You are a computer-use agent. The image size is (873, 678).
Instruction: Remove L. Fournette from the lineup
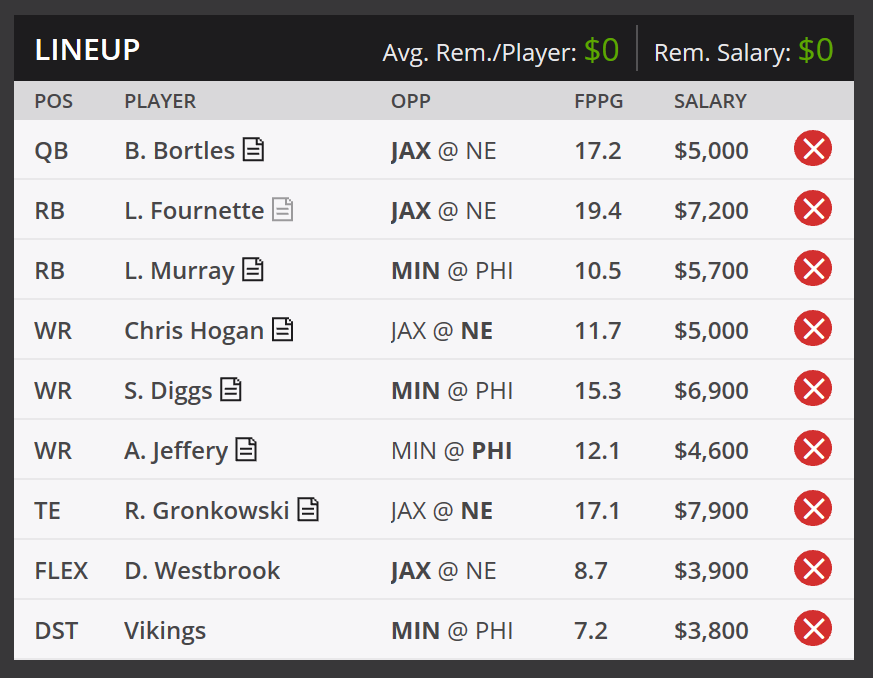tap(813, 208)
